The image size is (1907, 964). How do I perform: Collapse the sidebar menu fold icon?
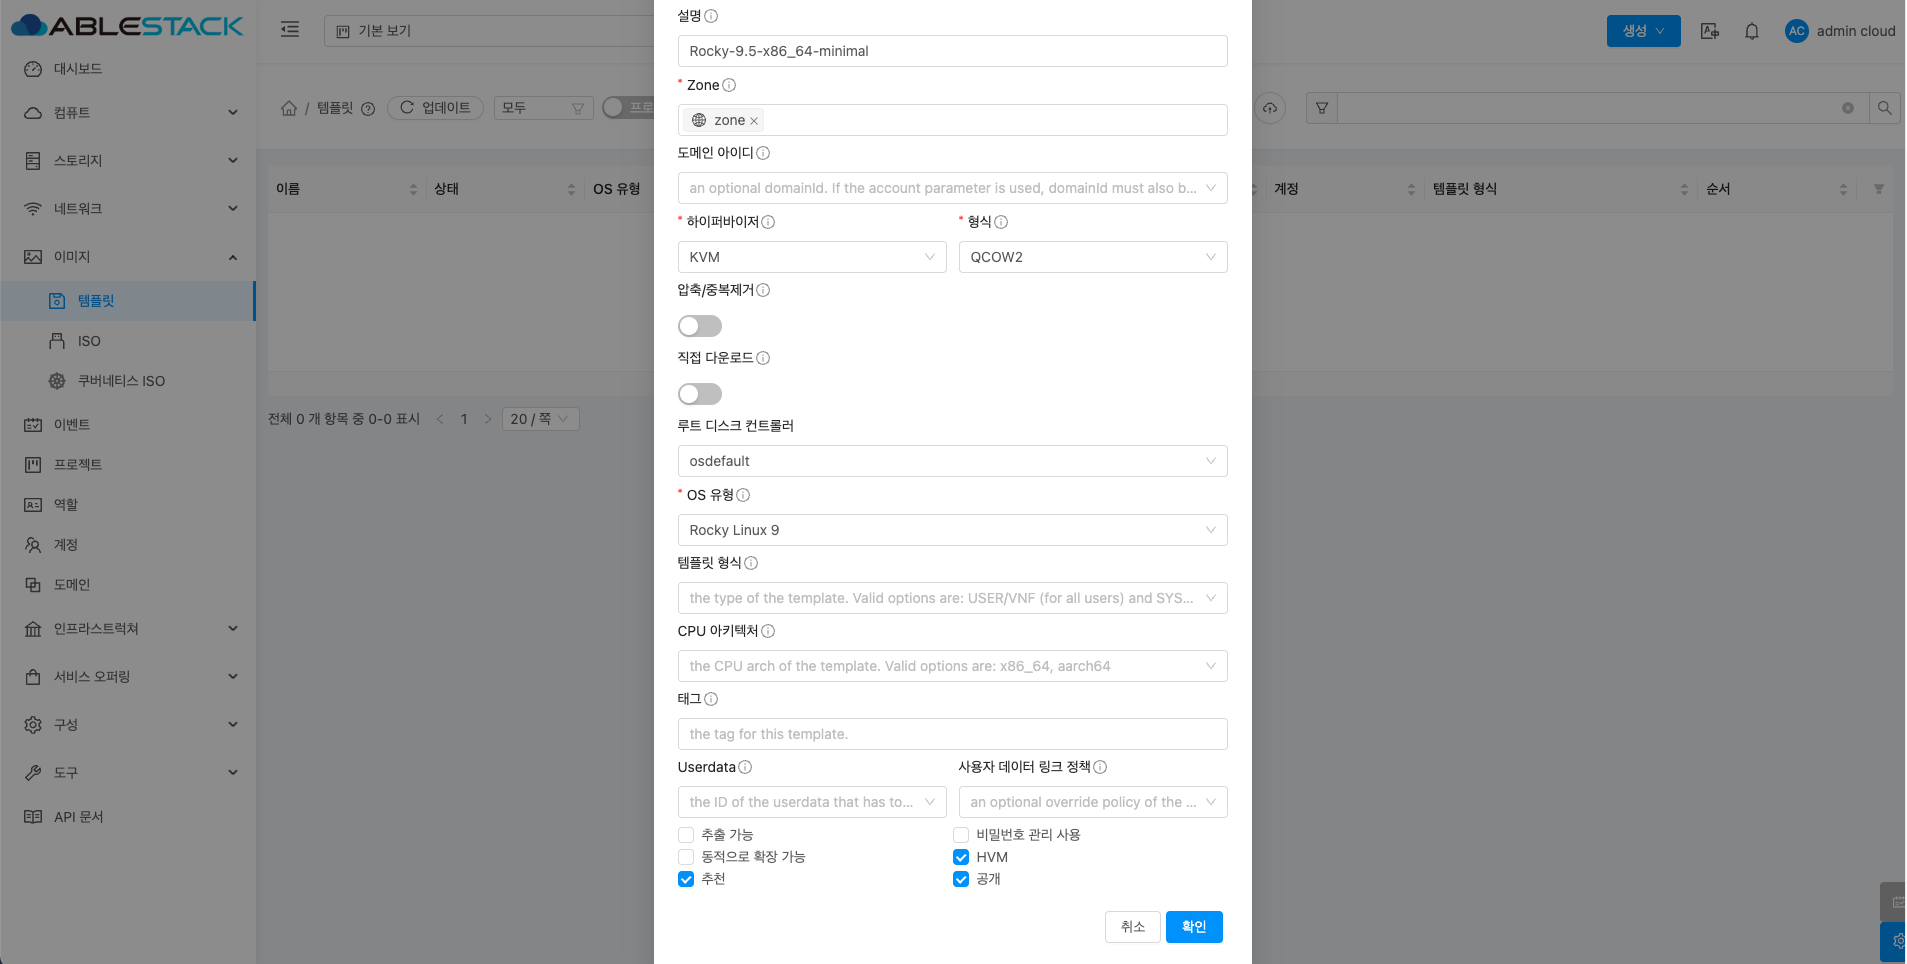click(x=290, y=30)
